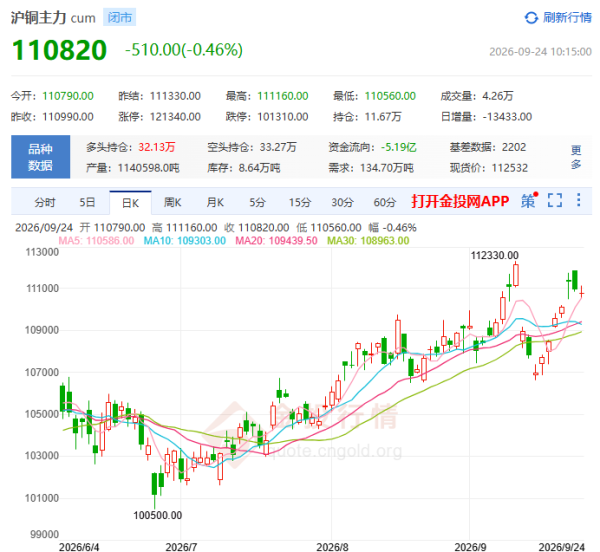This screenshot has width=600, height=552.
Task: Click the 闭市 market status badge
Action: [119, 18]
